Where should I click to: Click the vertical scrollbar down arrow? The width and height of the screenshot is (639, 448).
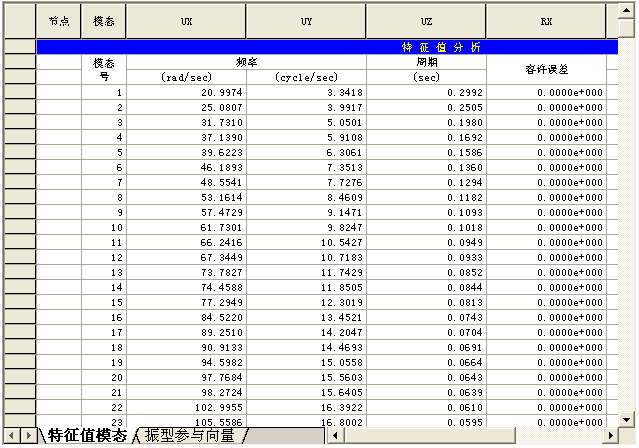tap(626, 419)
